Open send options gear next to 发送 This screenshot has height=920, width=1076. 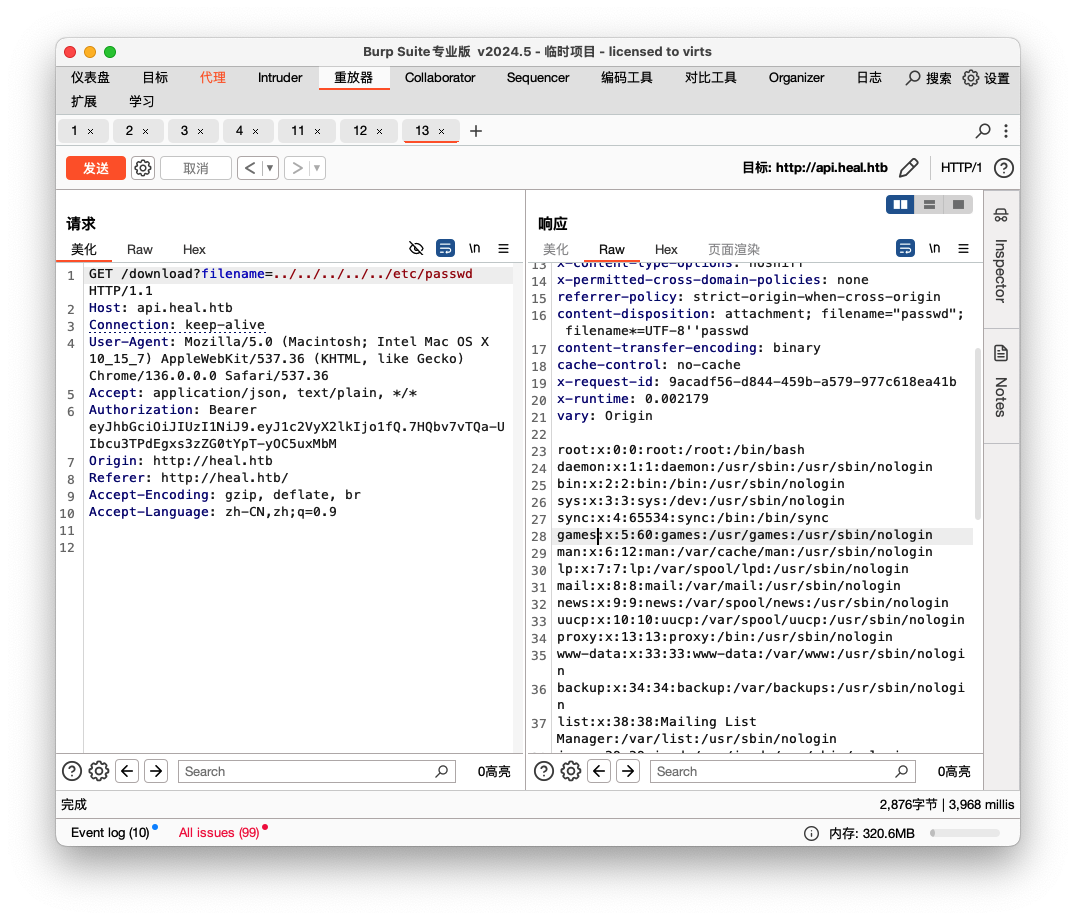pos(143,168)
